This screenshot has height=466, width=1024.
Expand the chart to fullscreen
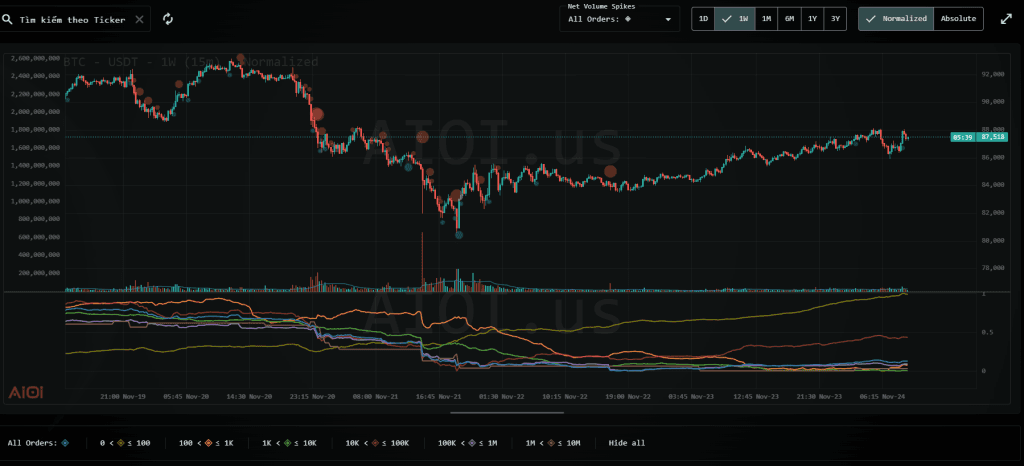1005,19
